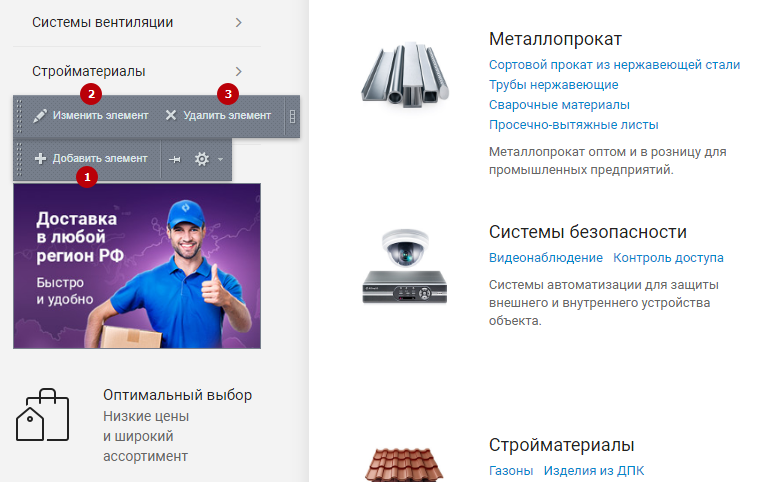Expand the Стройматериалы sidebar chevron
The height and width of the screenshot is (482, 759).
pyautogui.click(x=238, y=71)
